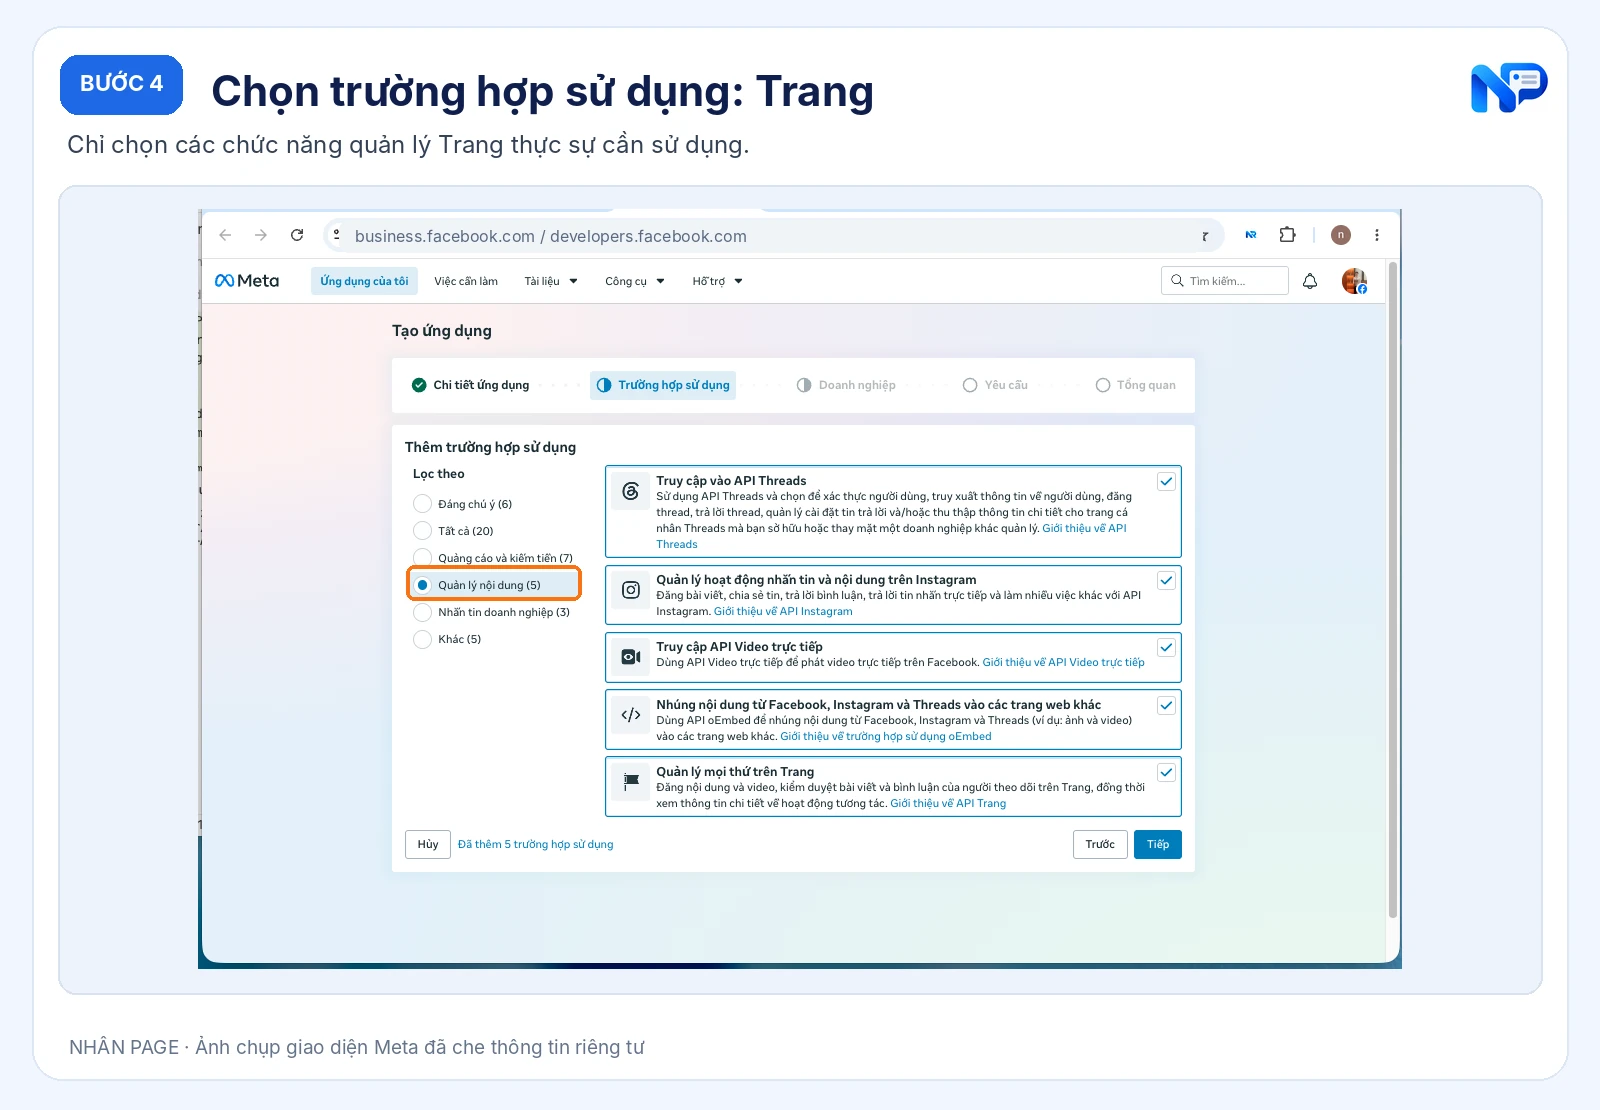
Task: Uncheck the Instagram messaging use case checkbox
Action: click(x=1166, y=580)
